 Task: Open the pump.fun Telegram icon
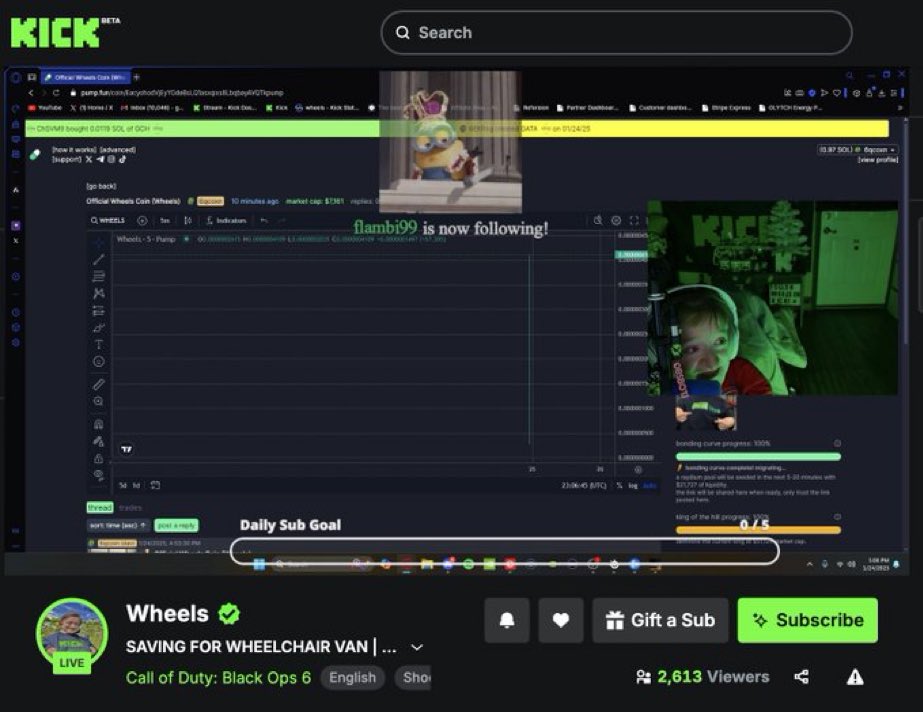point(100,159)
